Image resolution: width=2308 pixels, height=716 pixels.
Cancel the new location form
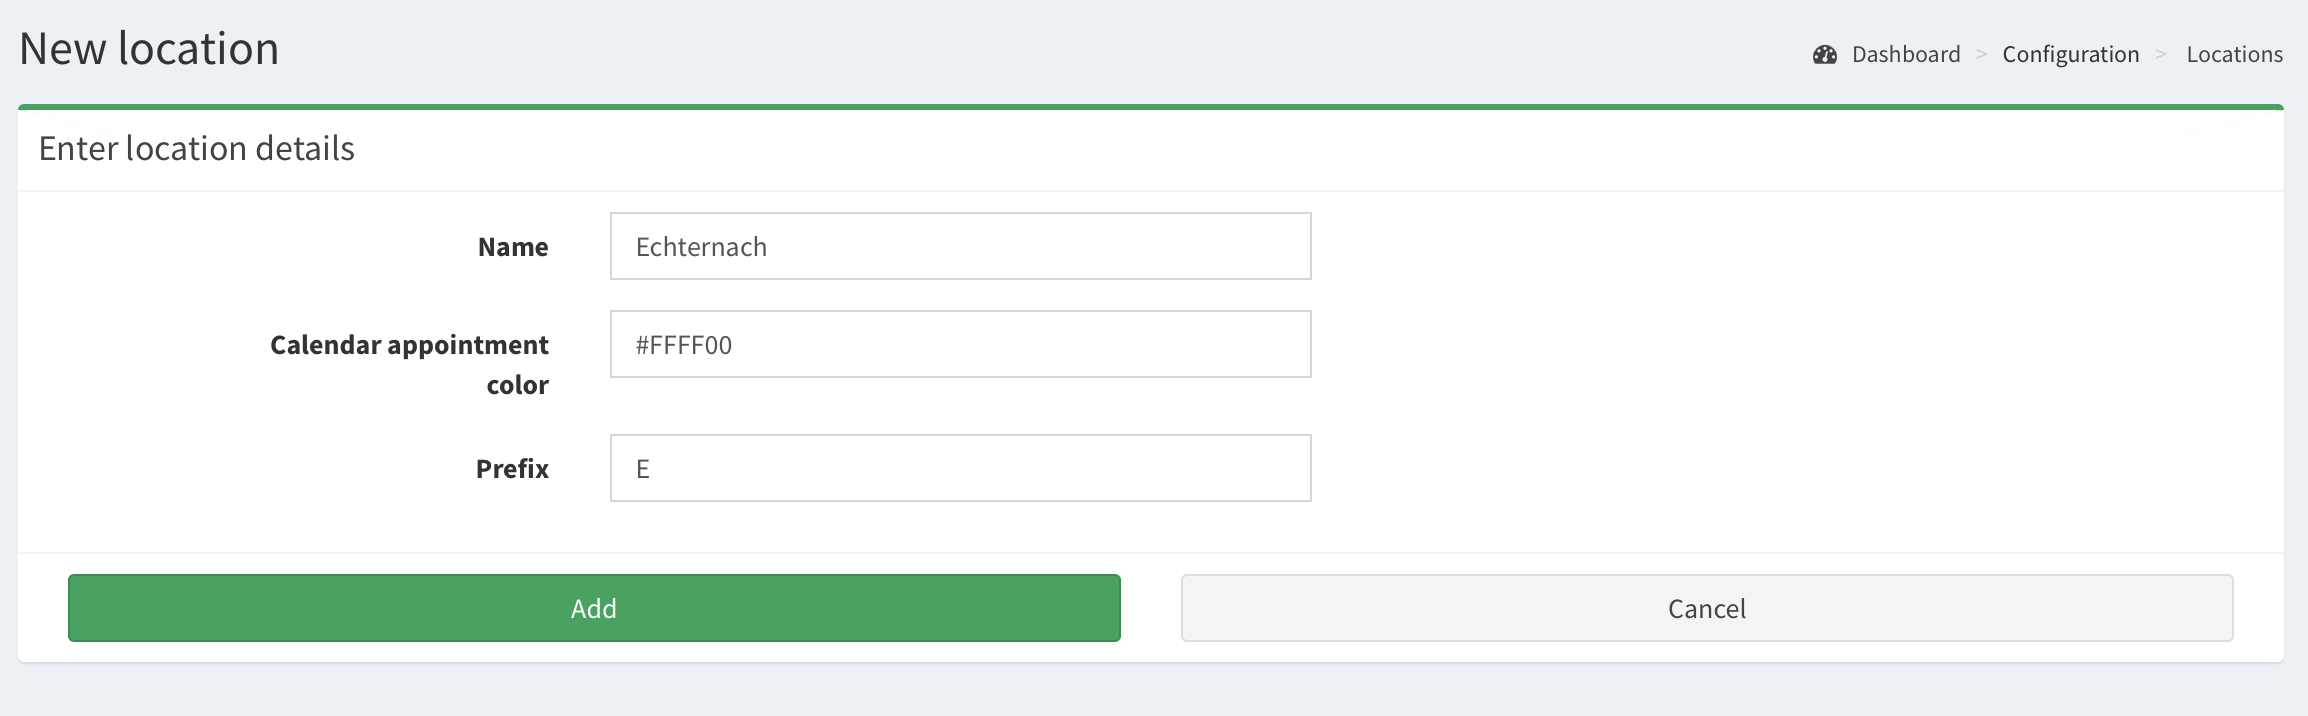pos(1706,608)
